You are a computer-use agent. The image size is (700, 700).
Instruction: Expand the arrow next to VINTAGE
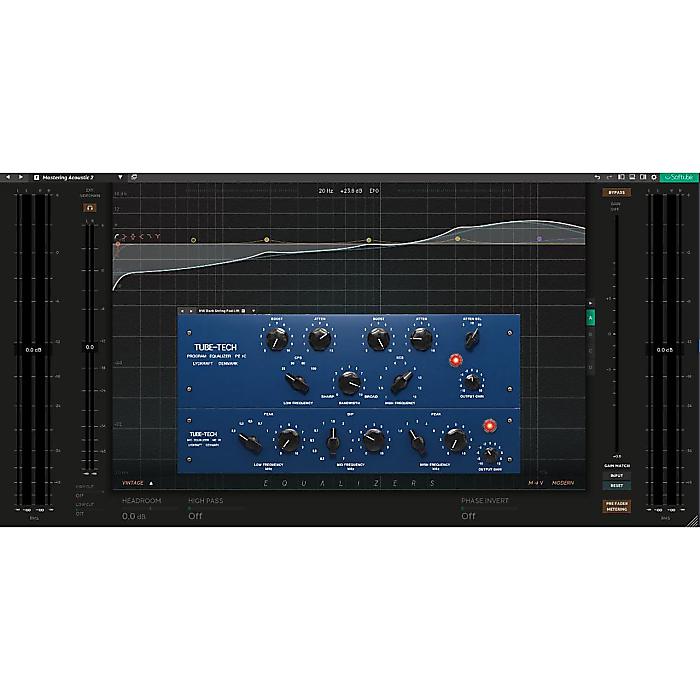(x=151, y=483)
